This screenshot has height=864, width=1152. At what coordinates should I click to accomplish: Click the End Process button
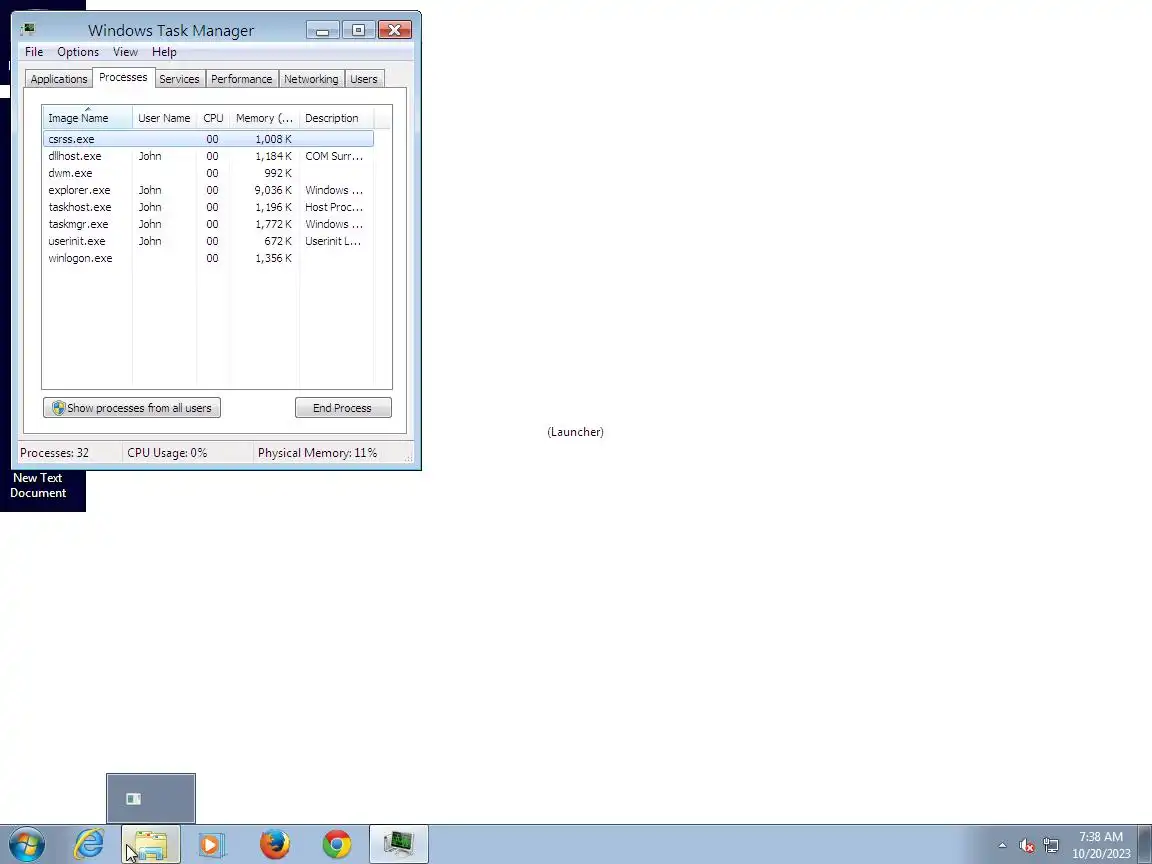coord(343,408)
